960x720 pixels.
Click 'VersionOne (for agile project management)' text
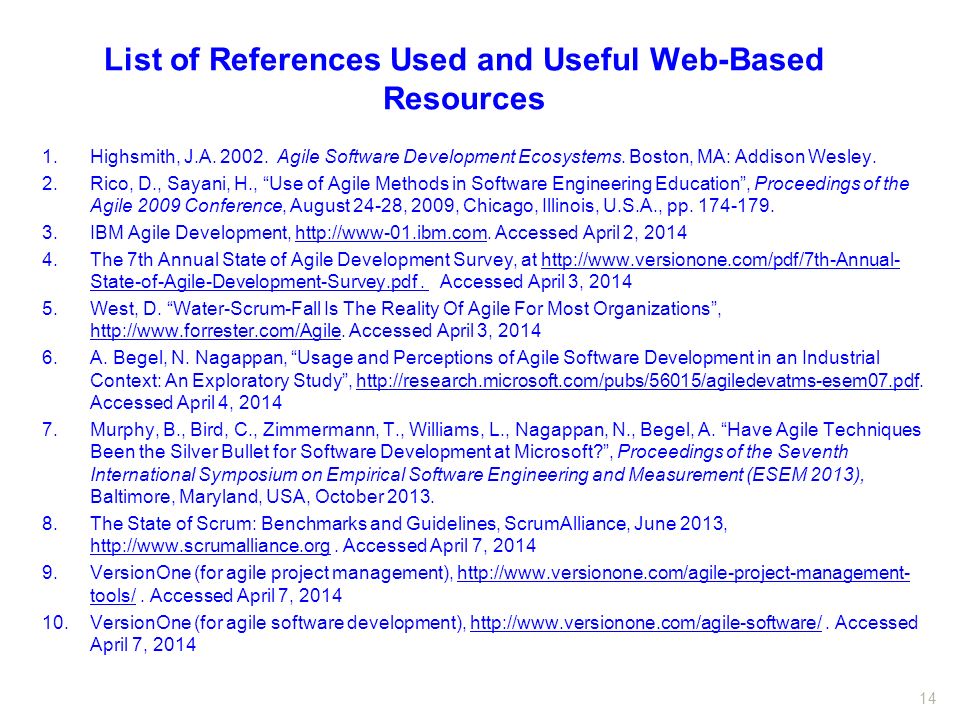[x=271, y=573]
